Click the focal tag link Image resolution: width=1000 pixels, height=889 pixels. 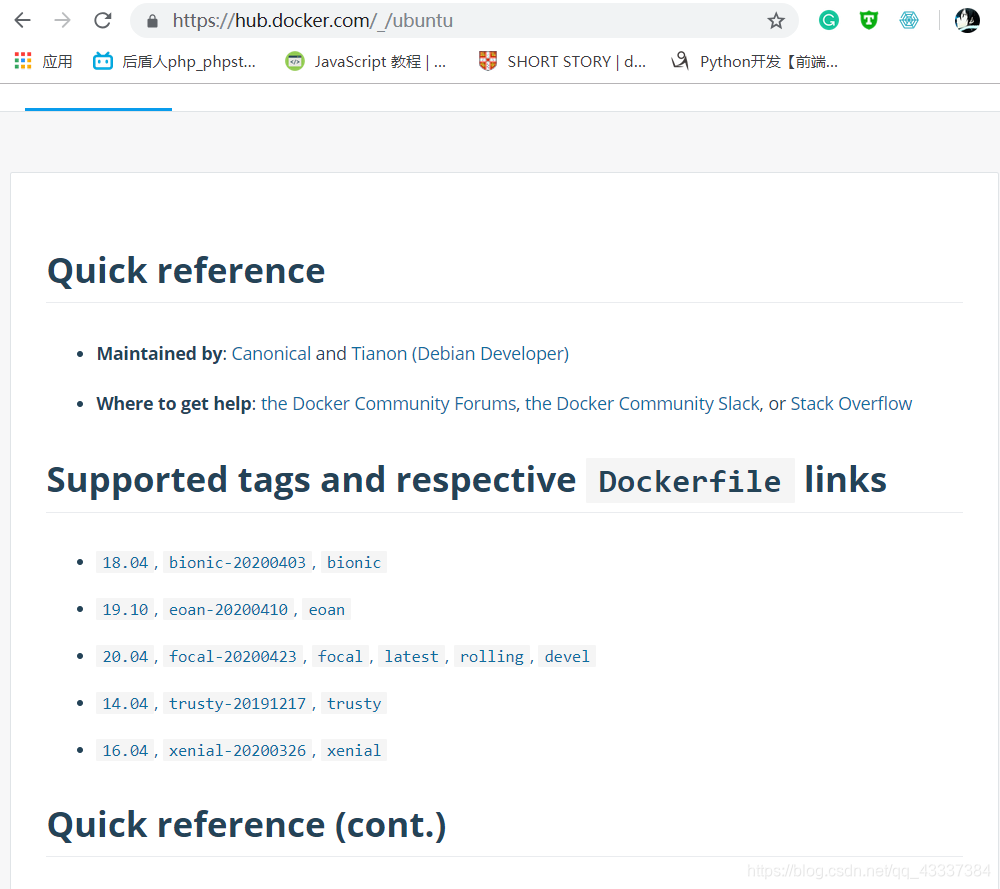340,656
